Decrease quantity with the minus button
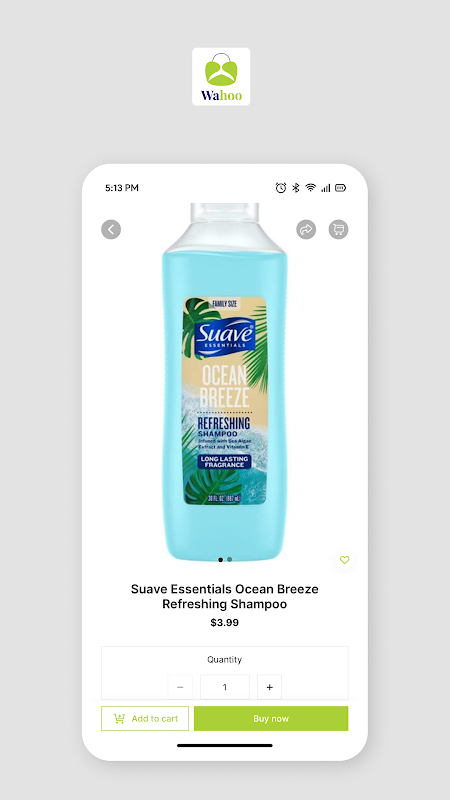The width and height of the screenshot is (450, 800). (x=180, y=687)
